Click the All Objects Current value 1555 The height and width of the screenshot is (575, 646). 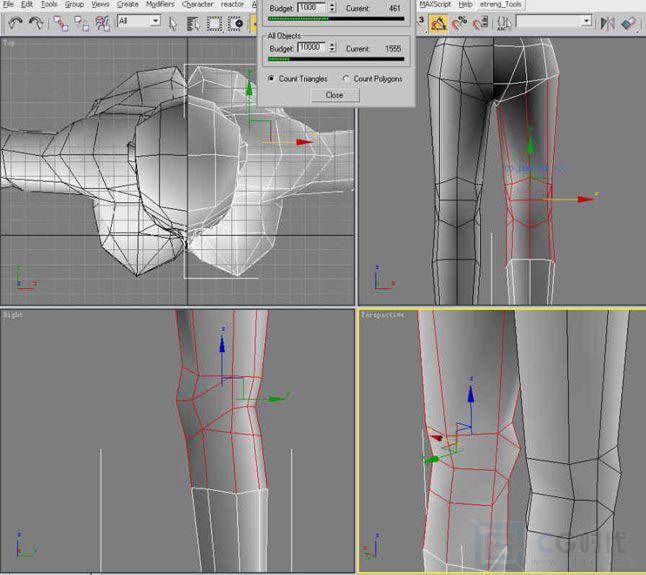tap(393, 49)
